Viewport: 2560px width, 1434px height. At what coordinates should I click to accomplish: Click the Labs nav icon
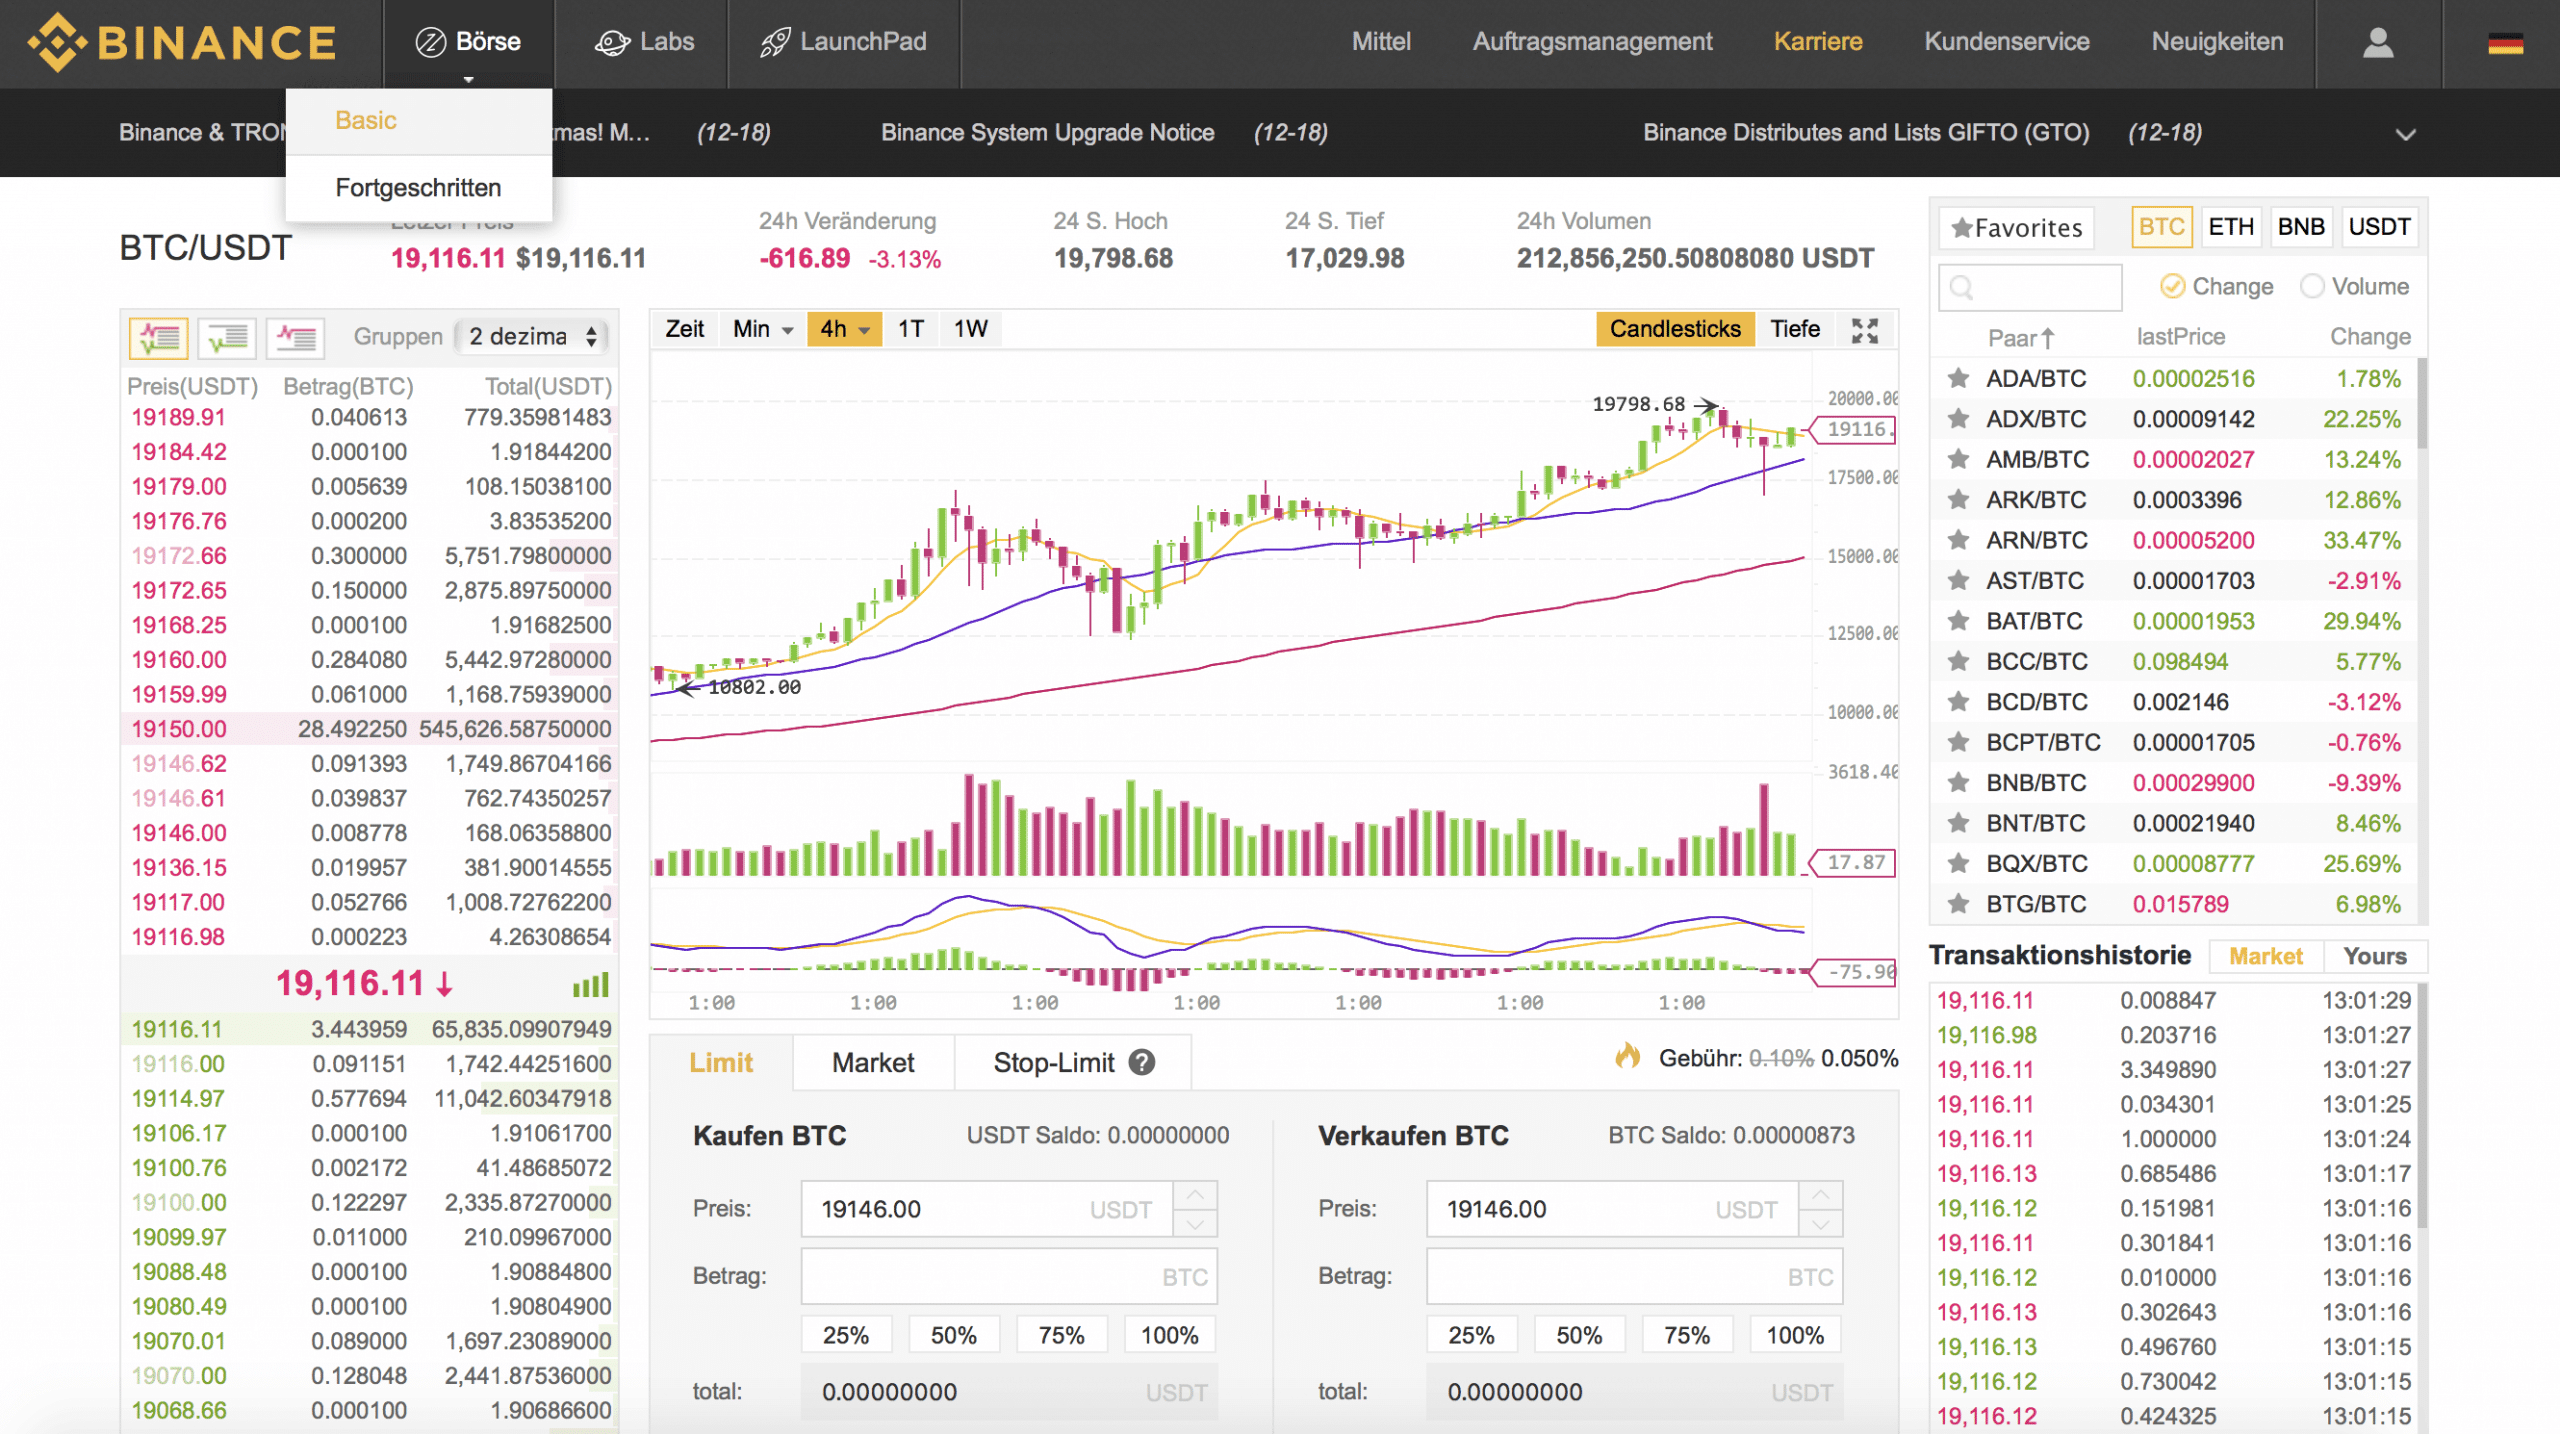coord(612,43)
